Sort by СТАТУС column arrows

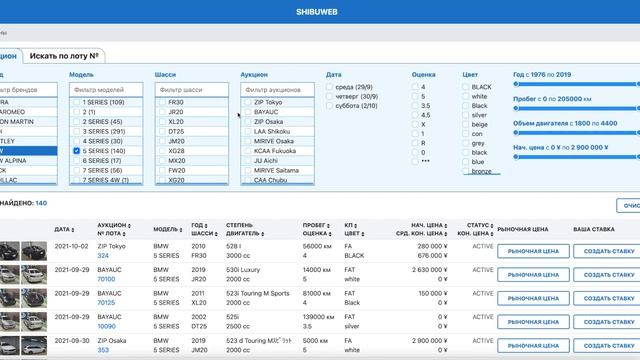coord(491,226)
